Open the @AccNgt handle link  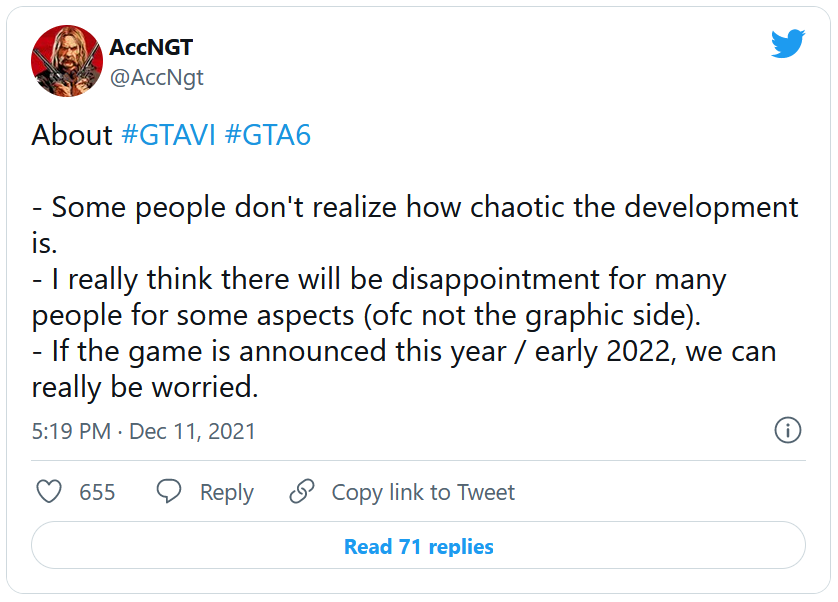[156, 77]
